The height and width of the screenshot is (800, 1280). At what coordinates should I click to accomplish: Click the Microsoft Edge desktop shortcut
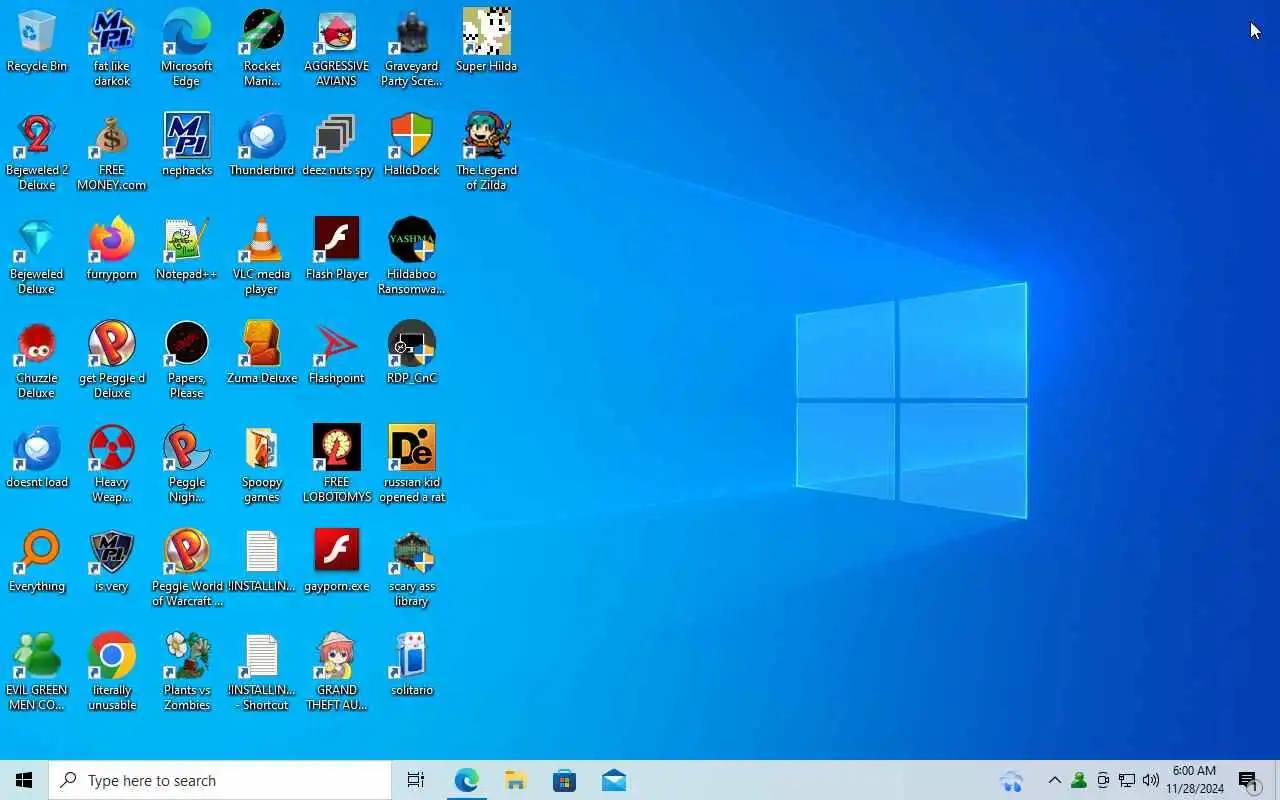187,48
